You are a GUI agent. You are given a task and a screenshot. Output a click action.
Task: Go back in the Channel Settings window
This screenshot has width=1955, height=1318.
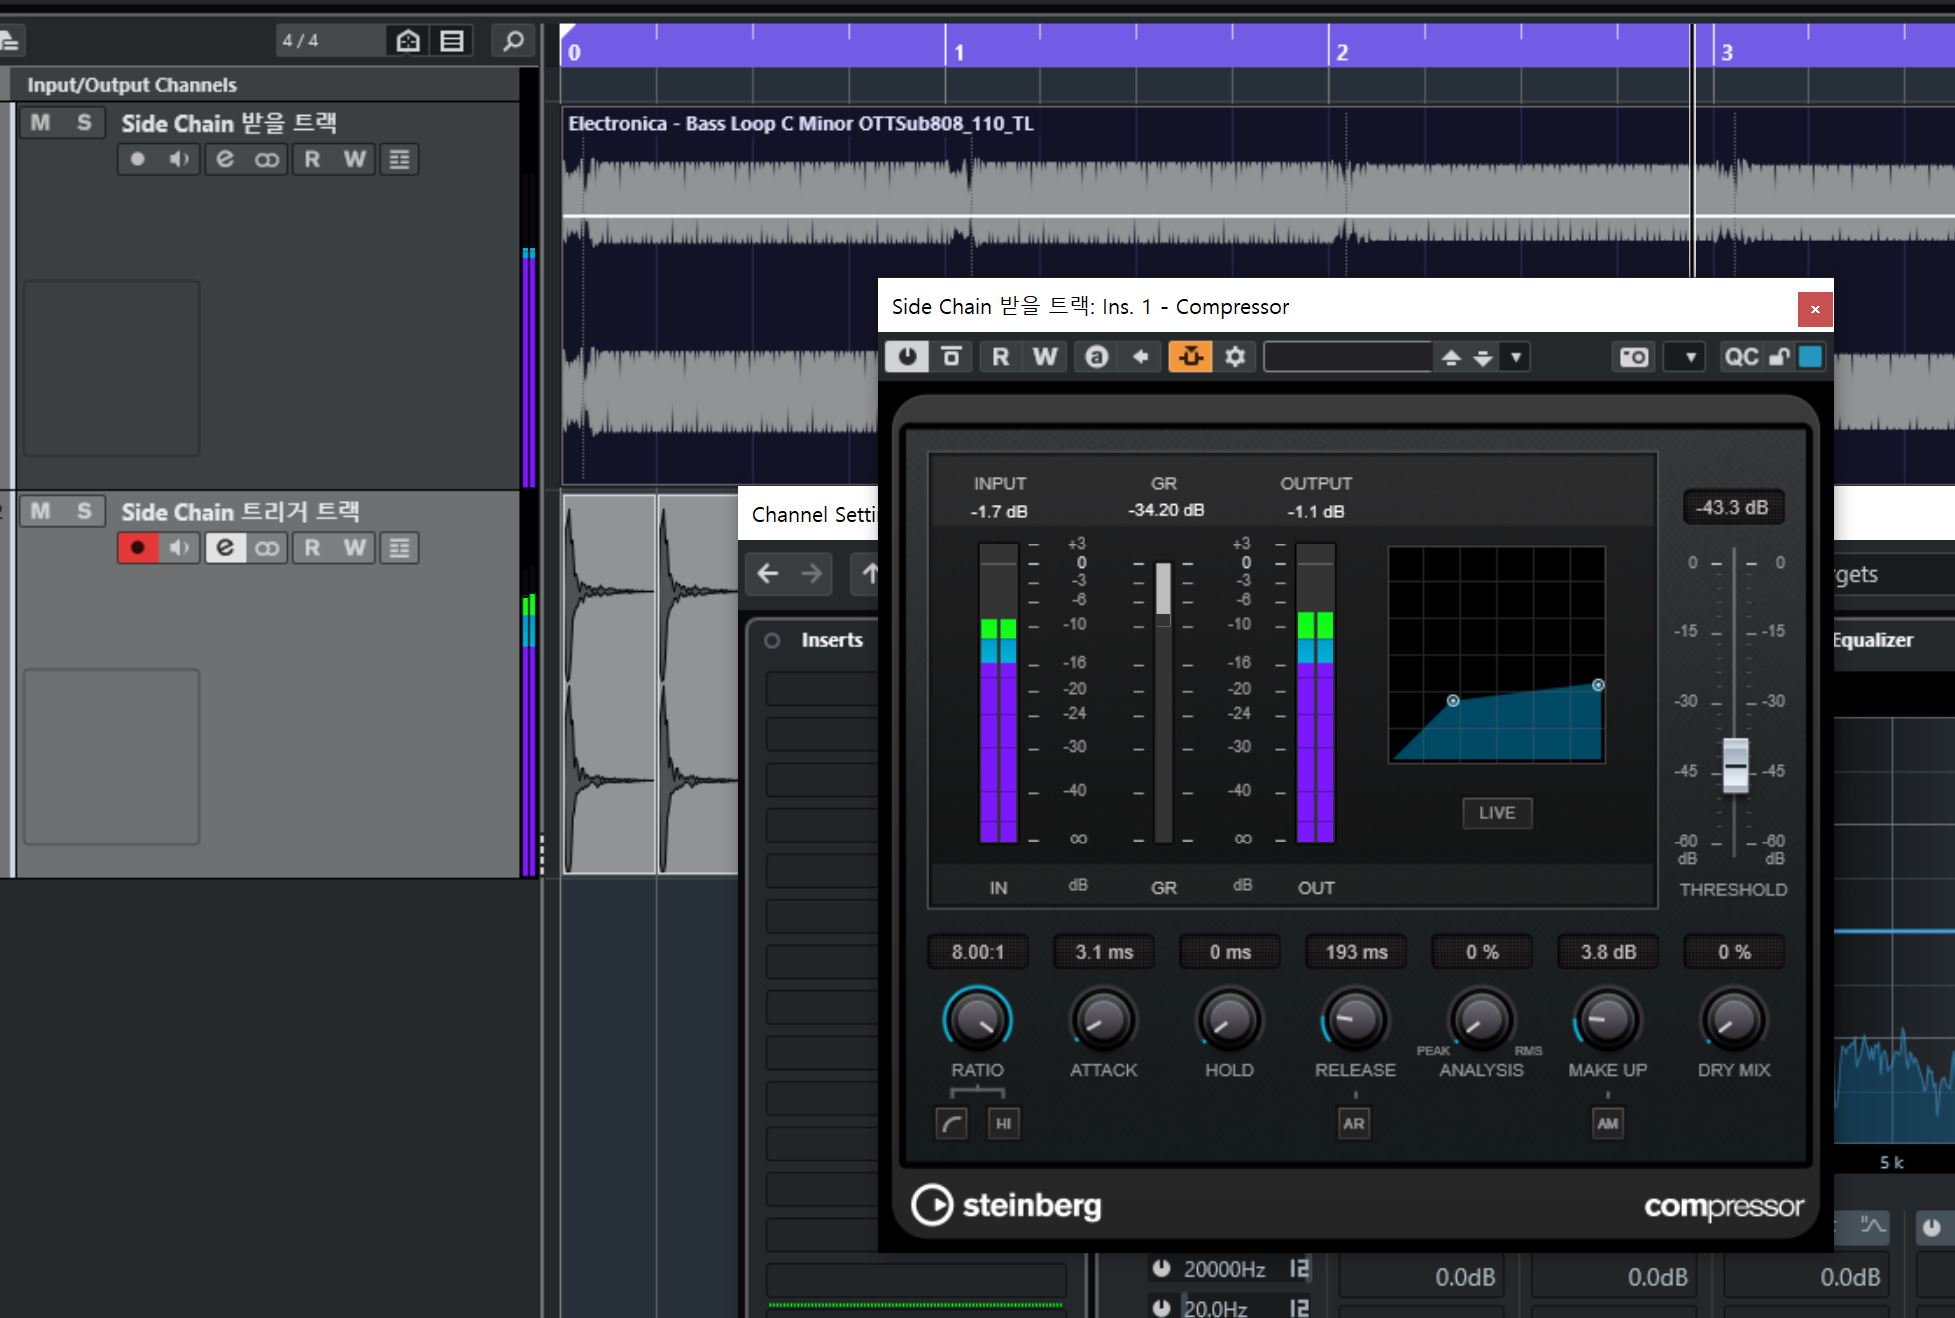(768, 574)
